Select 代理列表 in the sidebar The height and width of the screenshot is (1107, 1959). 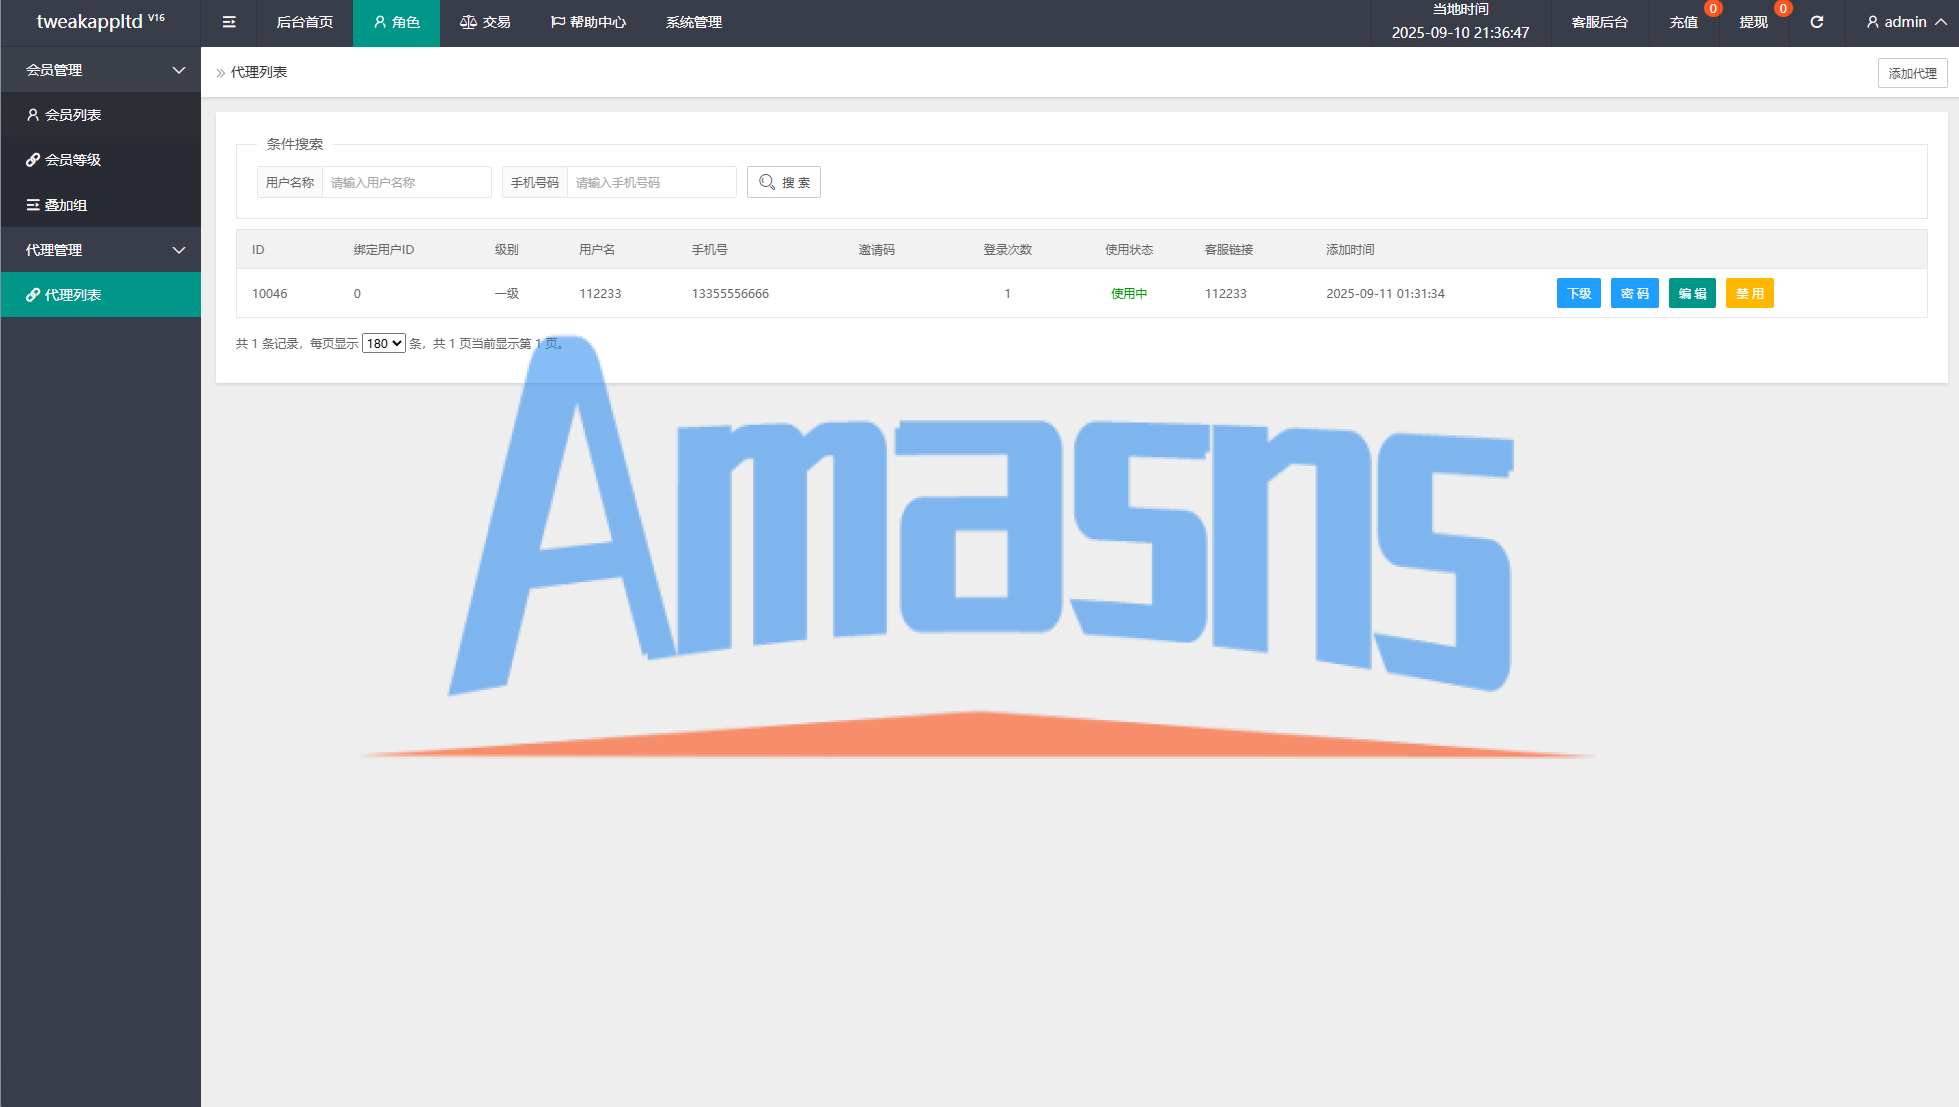[72, 295]
